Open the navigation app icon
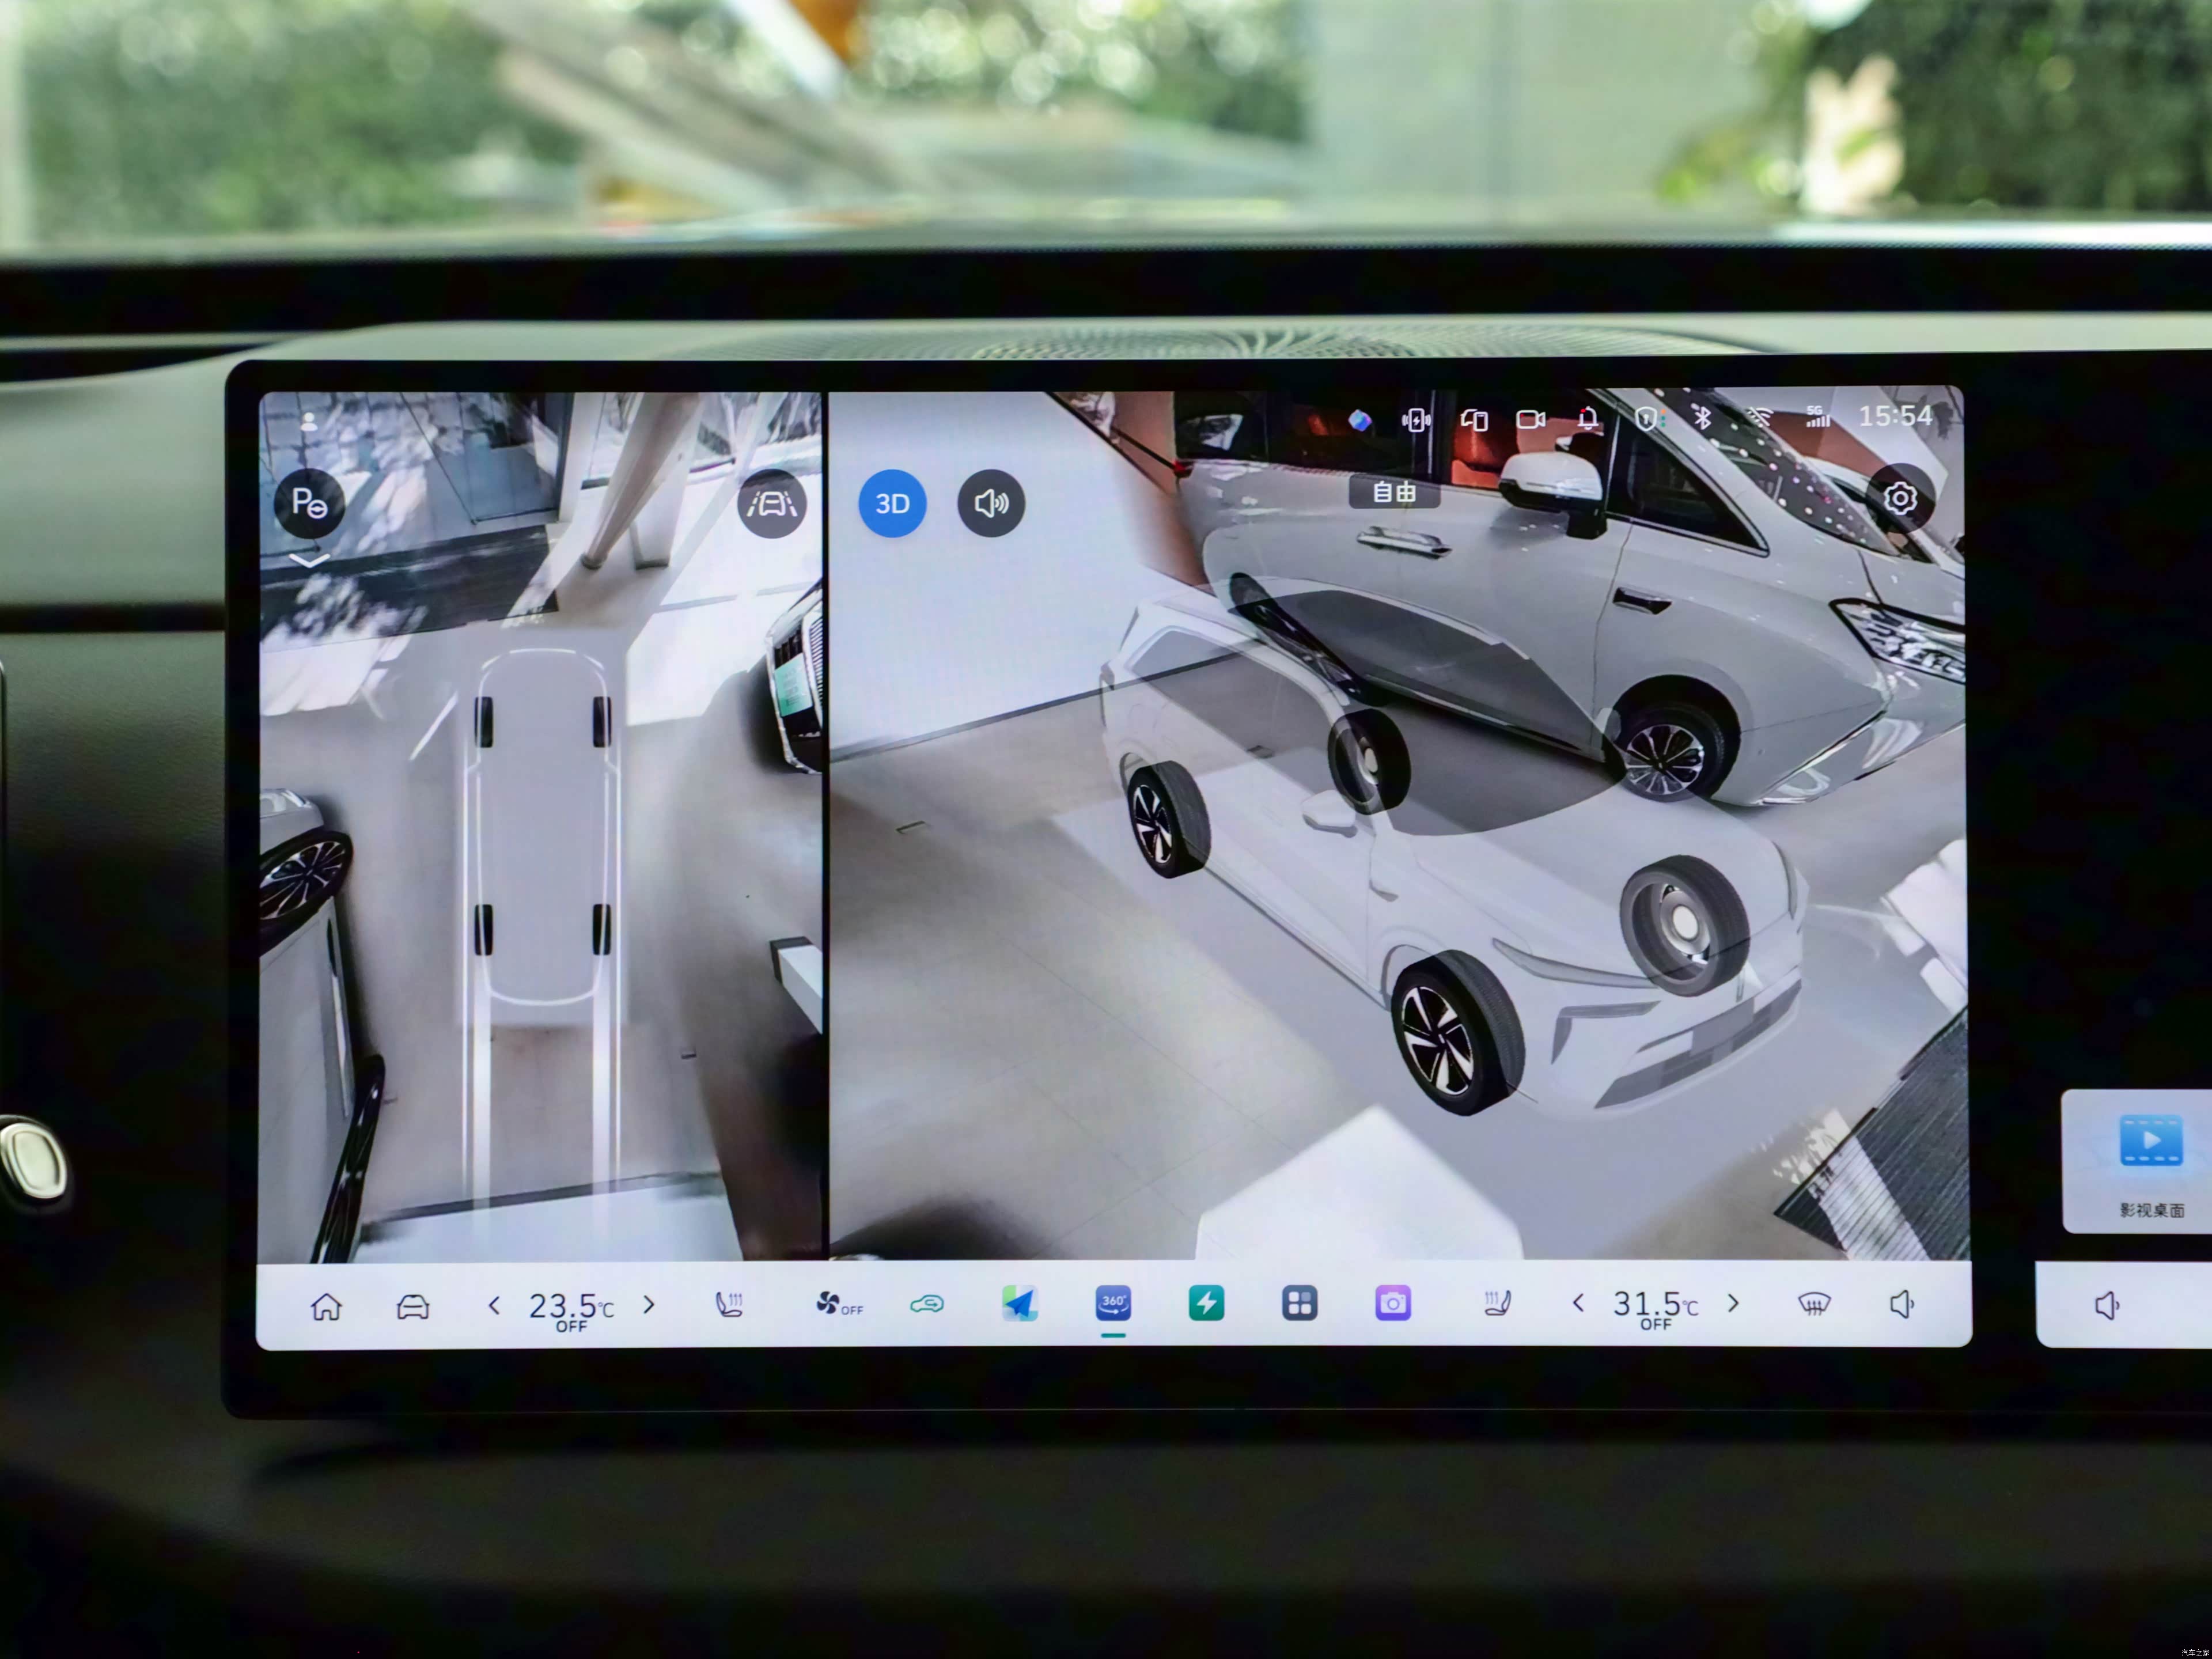 (x=1019, y=1303)
